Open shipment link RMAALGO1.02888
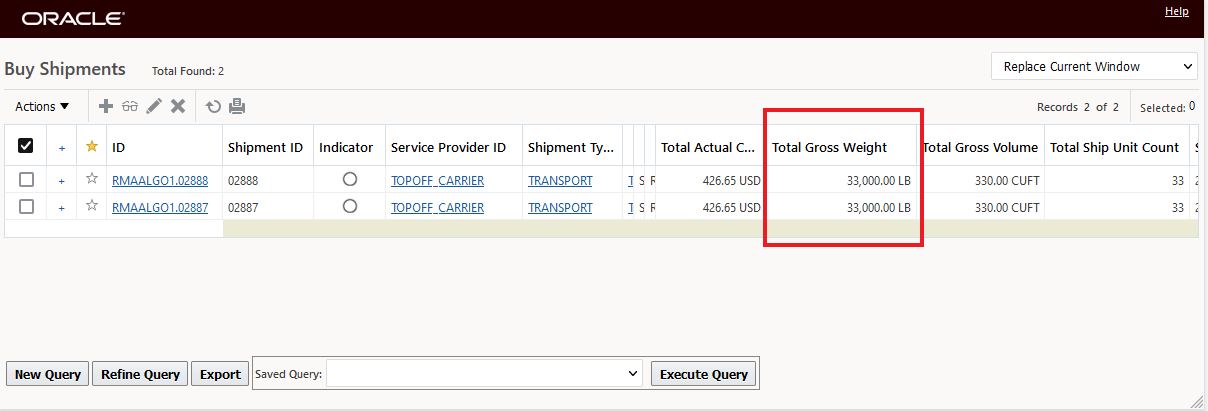 tap(160, 181)
